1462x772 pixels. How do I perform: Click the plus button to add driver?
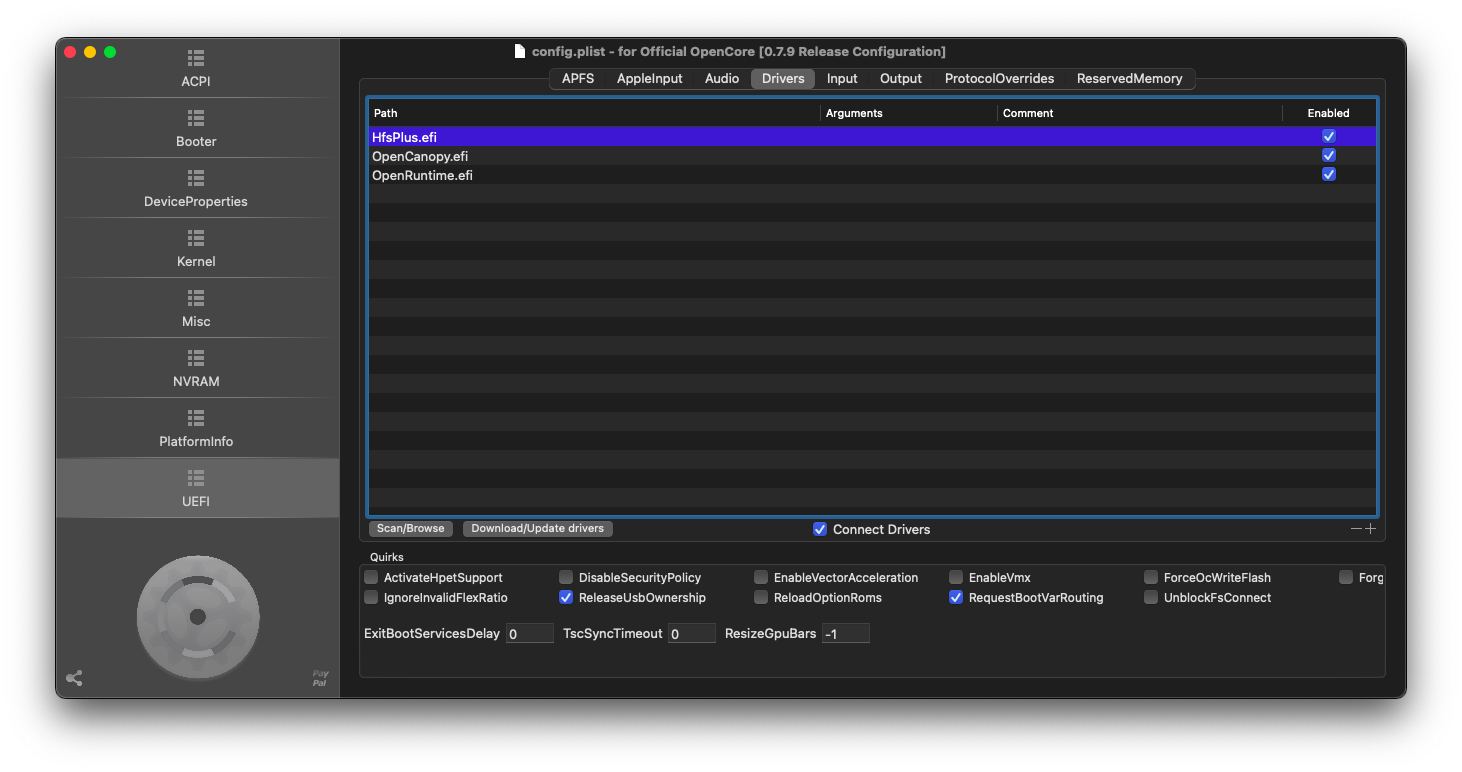[1370, 529]
